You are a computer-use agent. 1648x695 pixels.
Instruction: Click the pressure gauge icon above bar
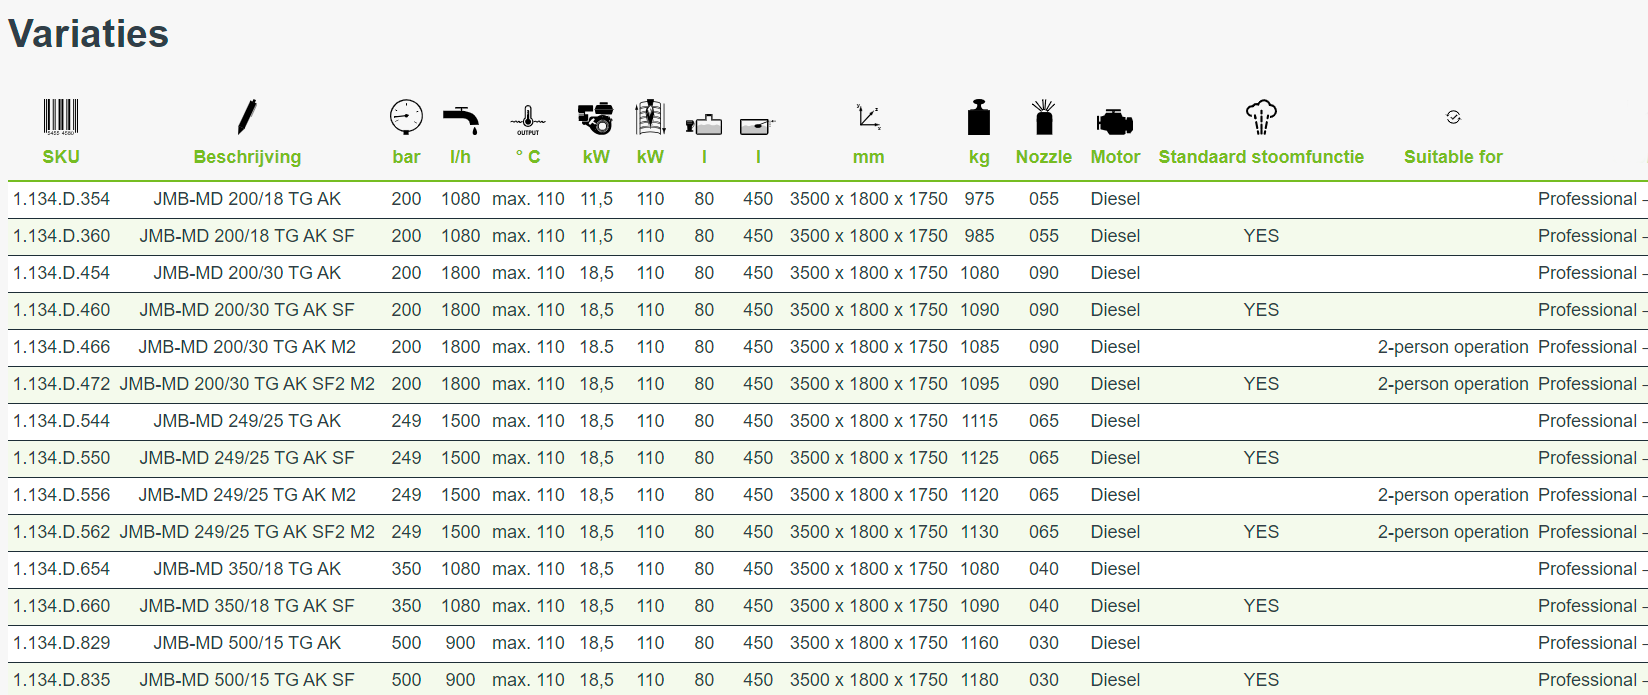point(406,117)
